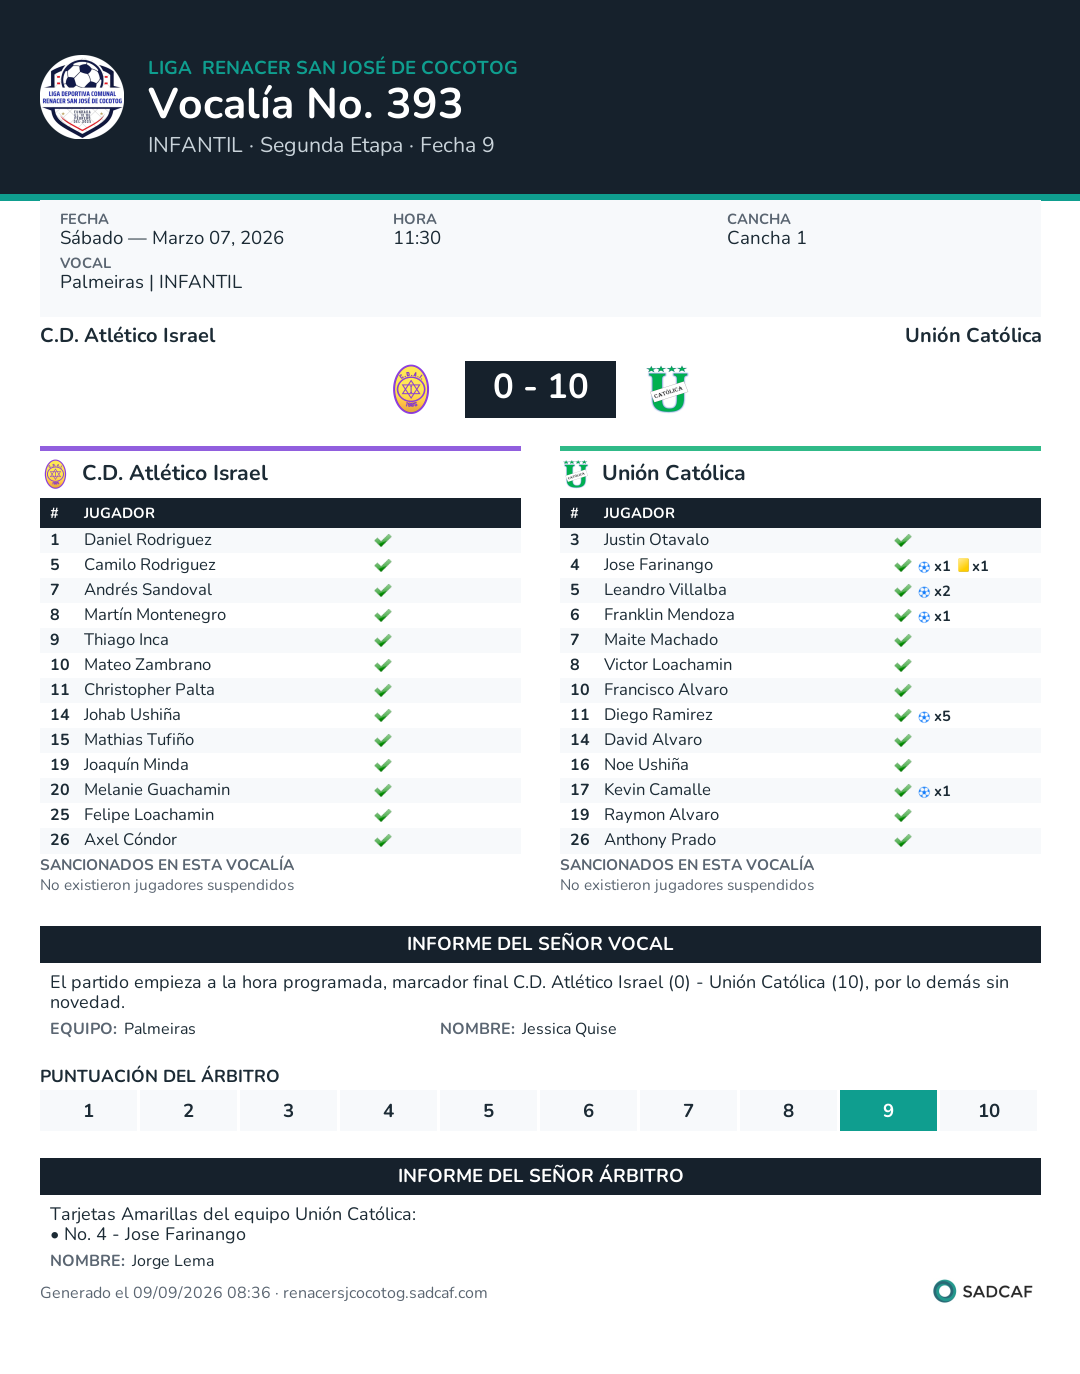
Task: Click the SADCAF logo in the footer
Action: click(x=983, y=1291)
